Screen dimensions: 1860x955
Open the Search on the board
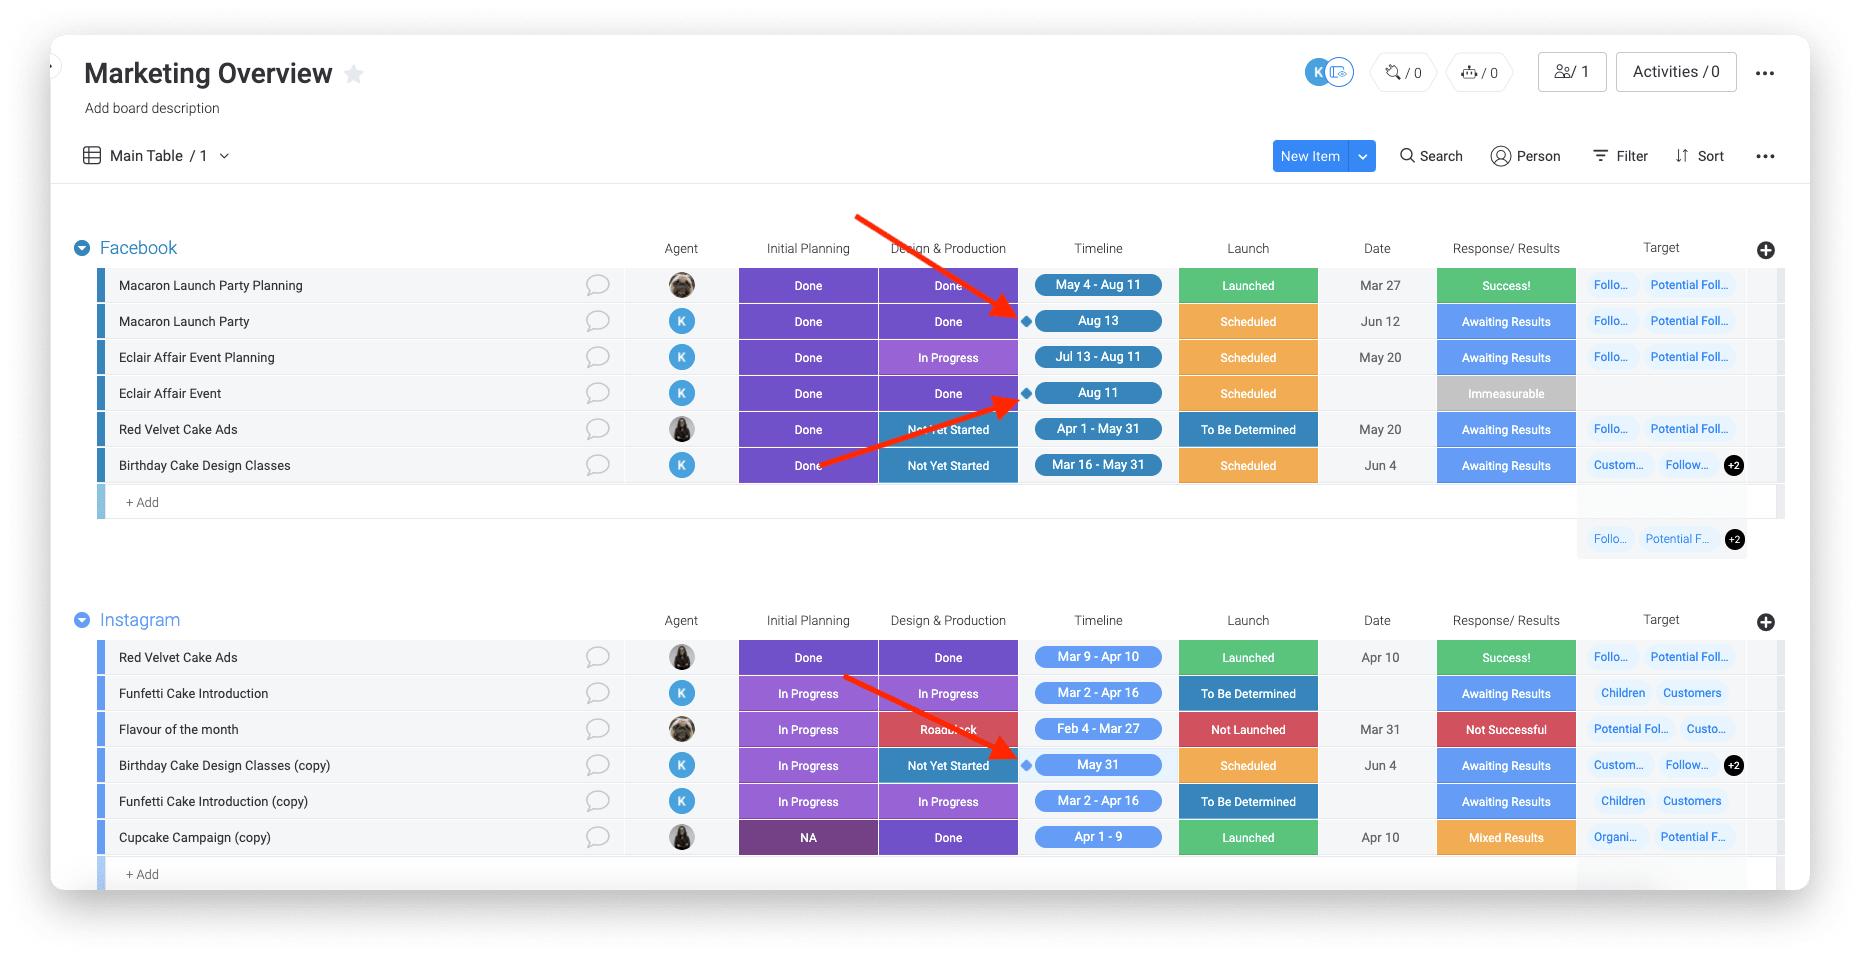click(x=1430, y=156)
